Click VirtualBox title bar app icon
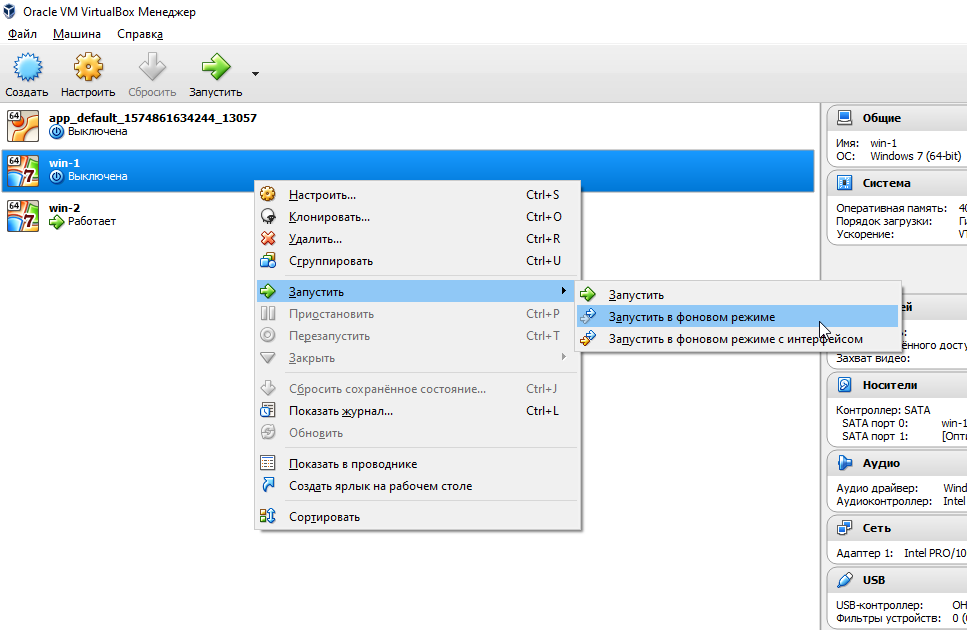This screenshot has height=630, width=967. (9, 12)
